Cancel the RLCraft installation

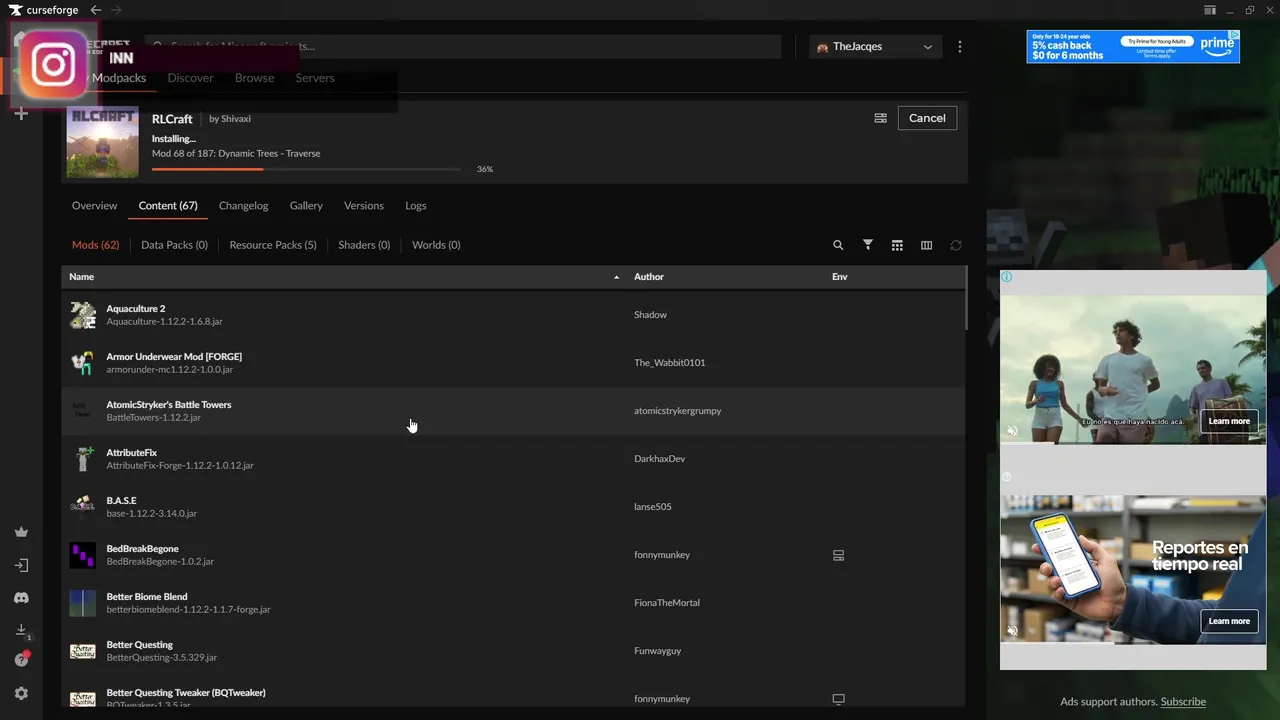tap(927, 118)
